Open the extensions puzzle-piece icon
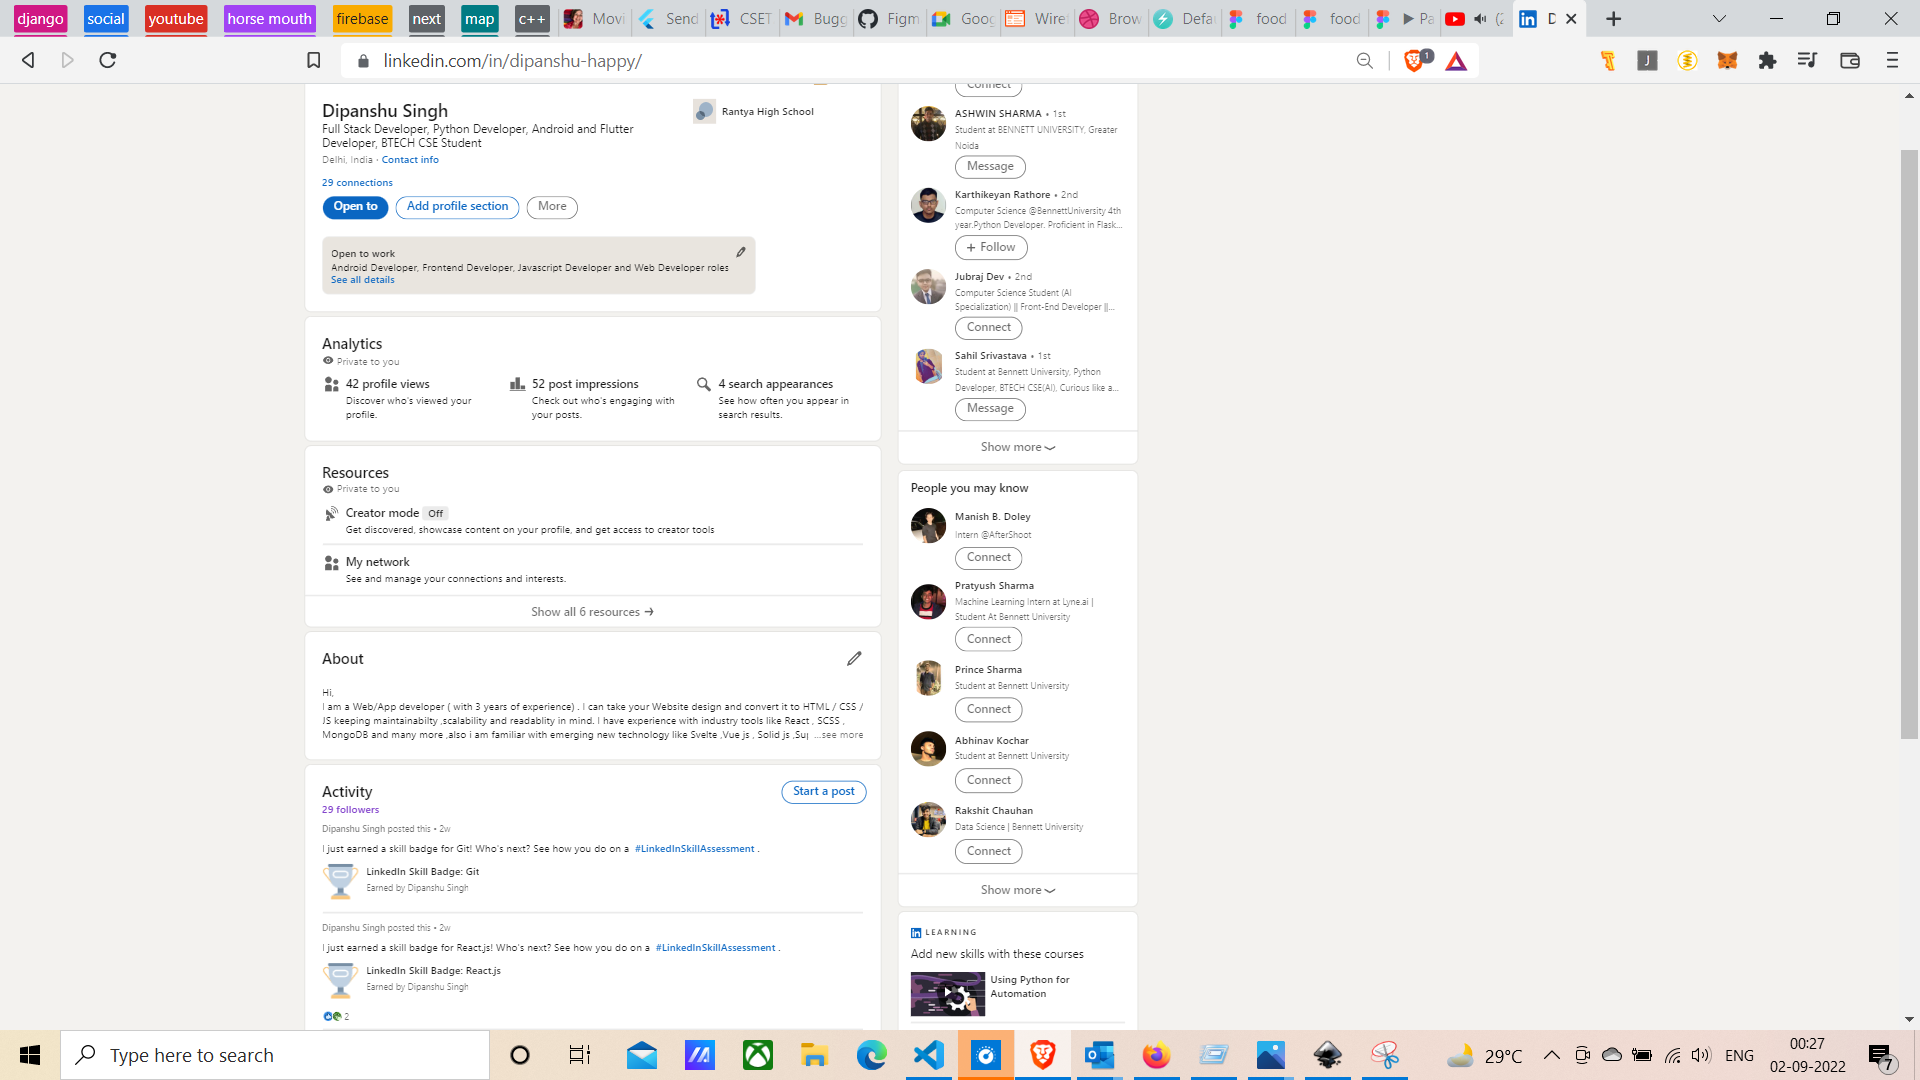This screenshot has height=1080, width=1920. point(1767,61)
